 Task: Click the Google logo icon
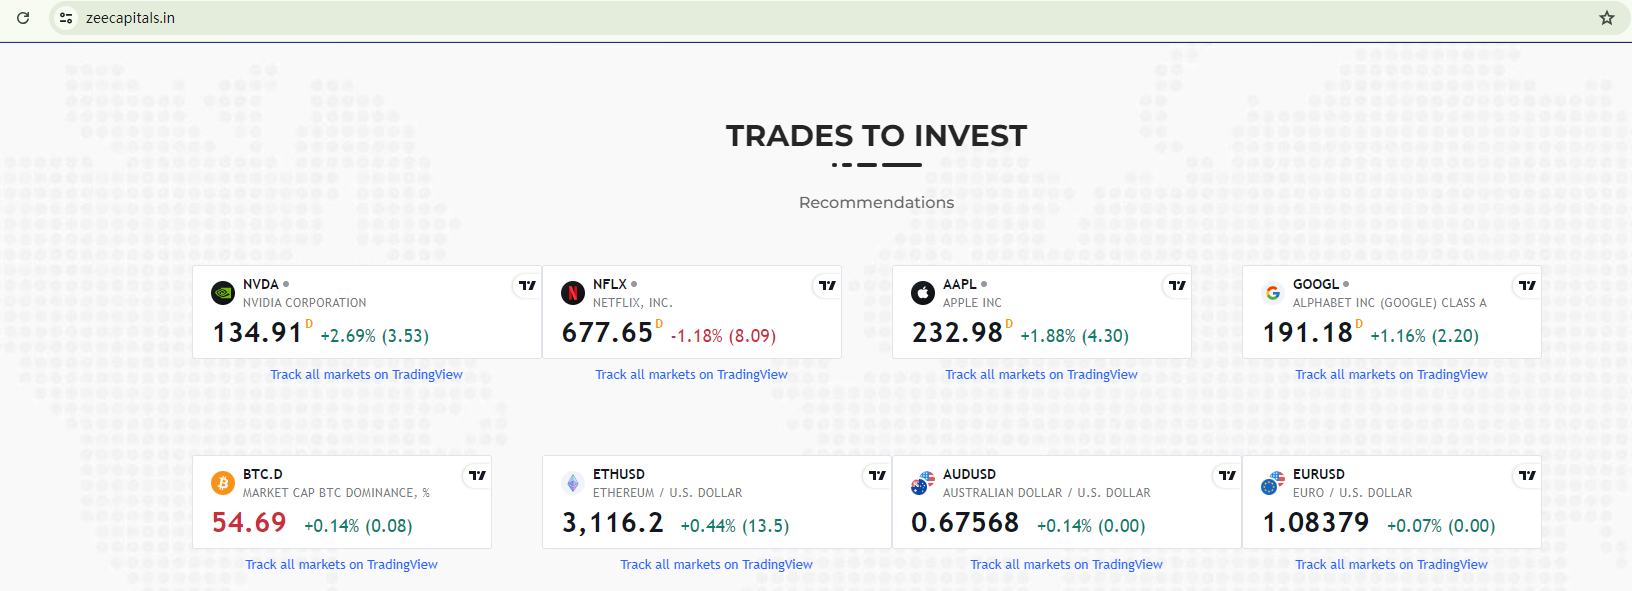click(x=1273, y=293)
